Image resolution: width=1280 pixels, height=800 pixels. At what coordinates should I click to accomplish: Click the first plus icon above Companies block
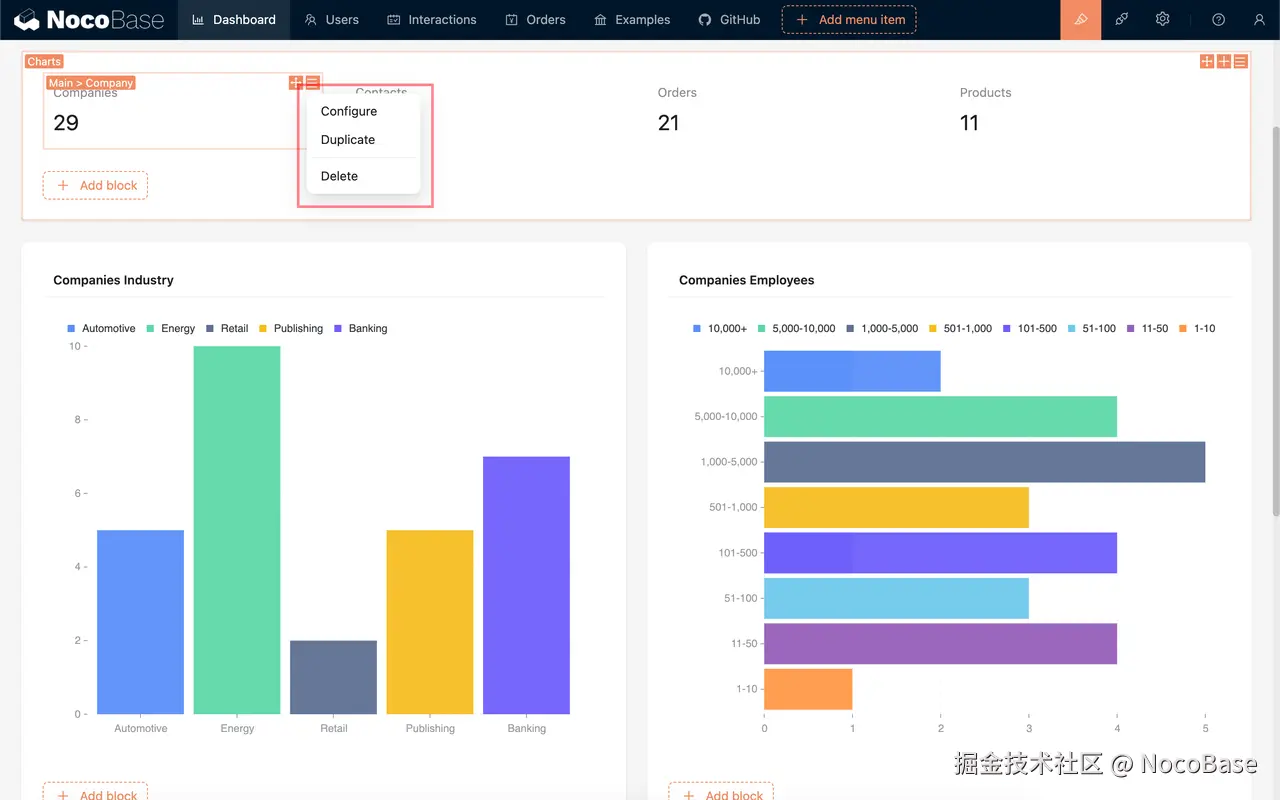coord(296,82)
